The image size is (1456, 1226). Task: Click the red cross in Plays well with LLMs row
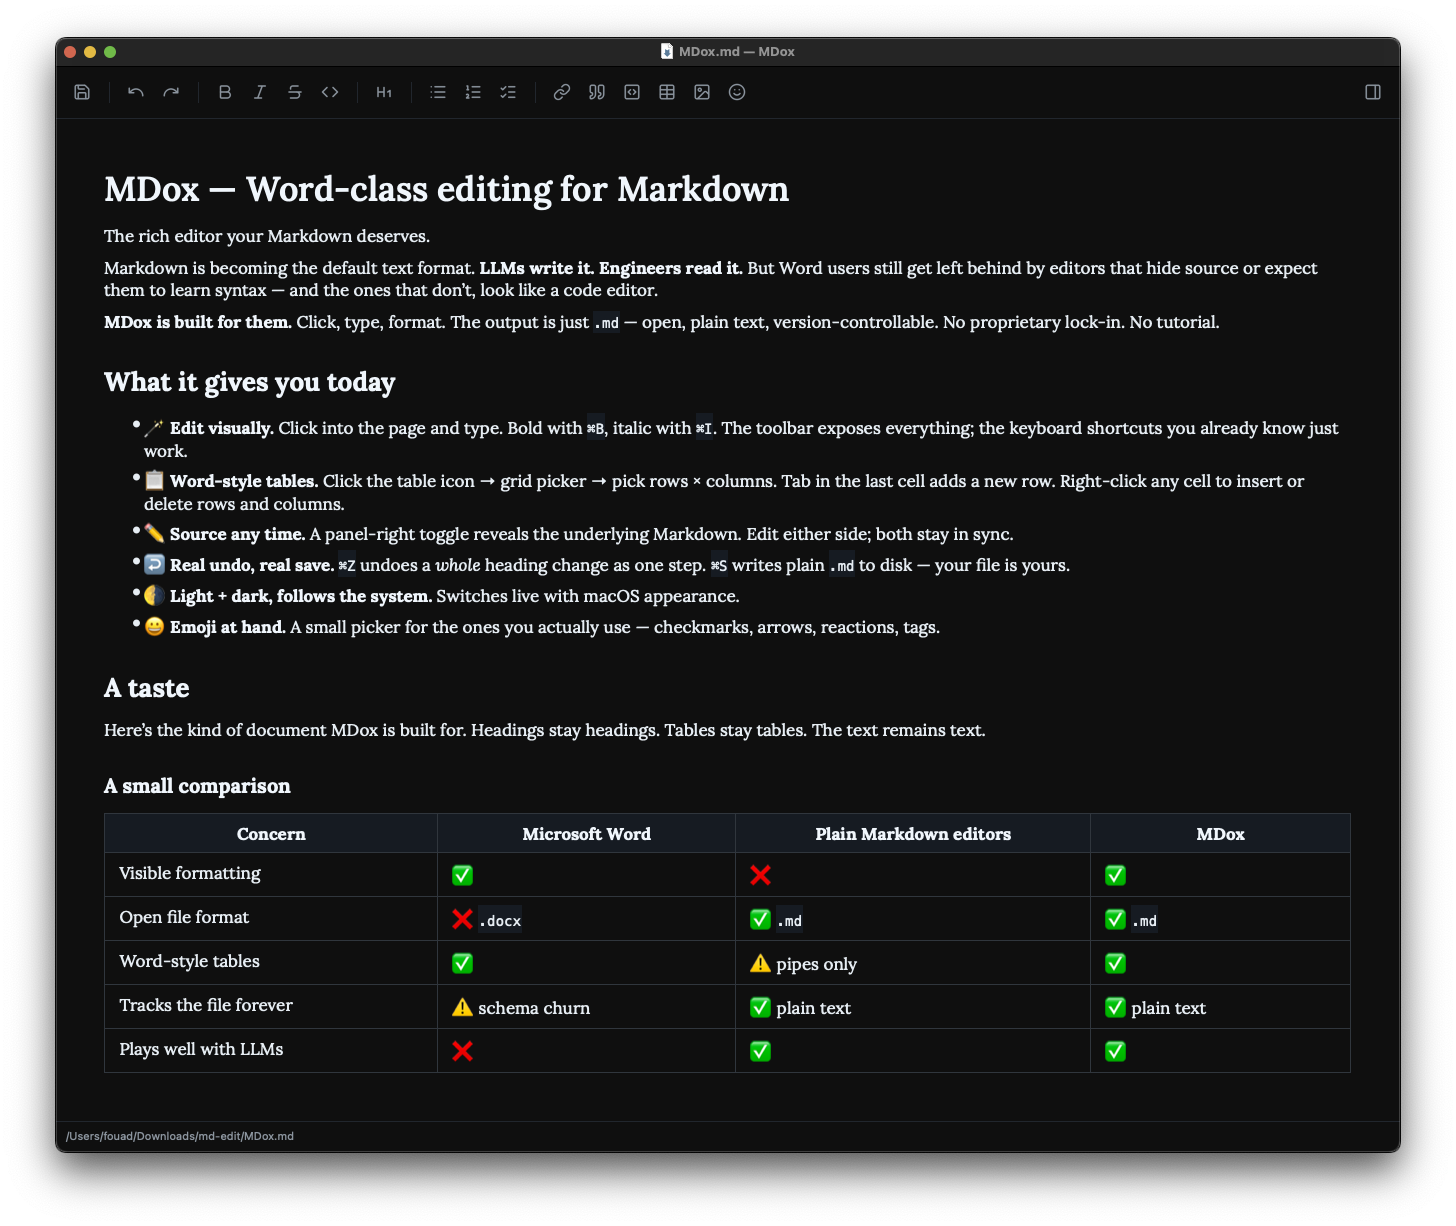click(x=462, y=1051)
